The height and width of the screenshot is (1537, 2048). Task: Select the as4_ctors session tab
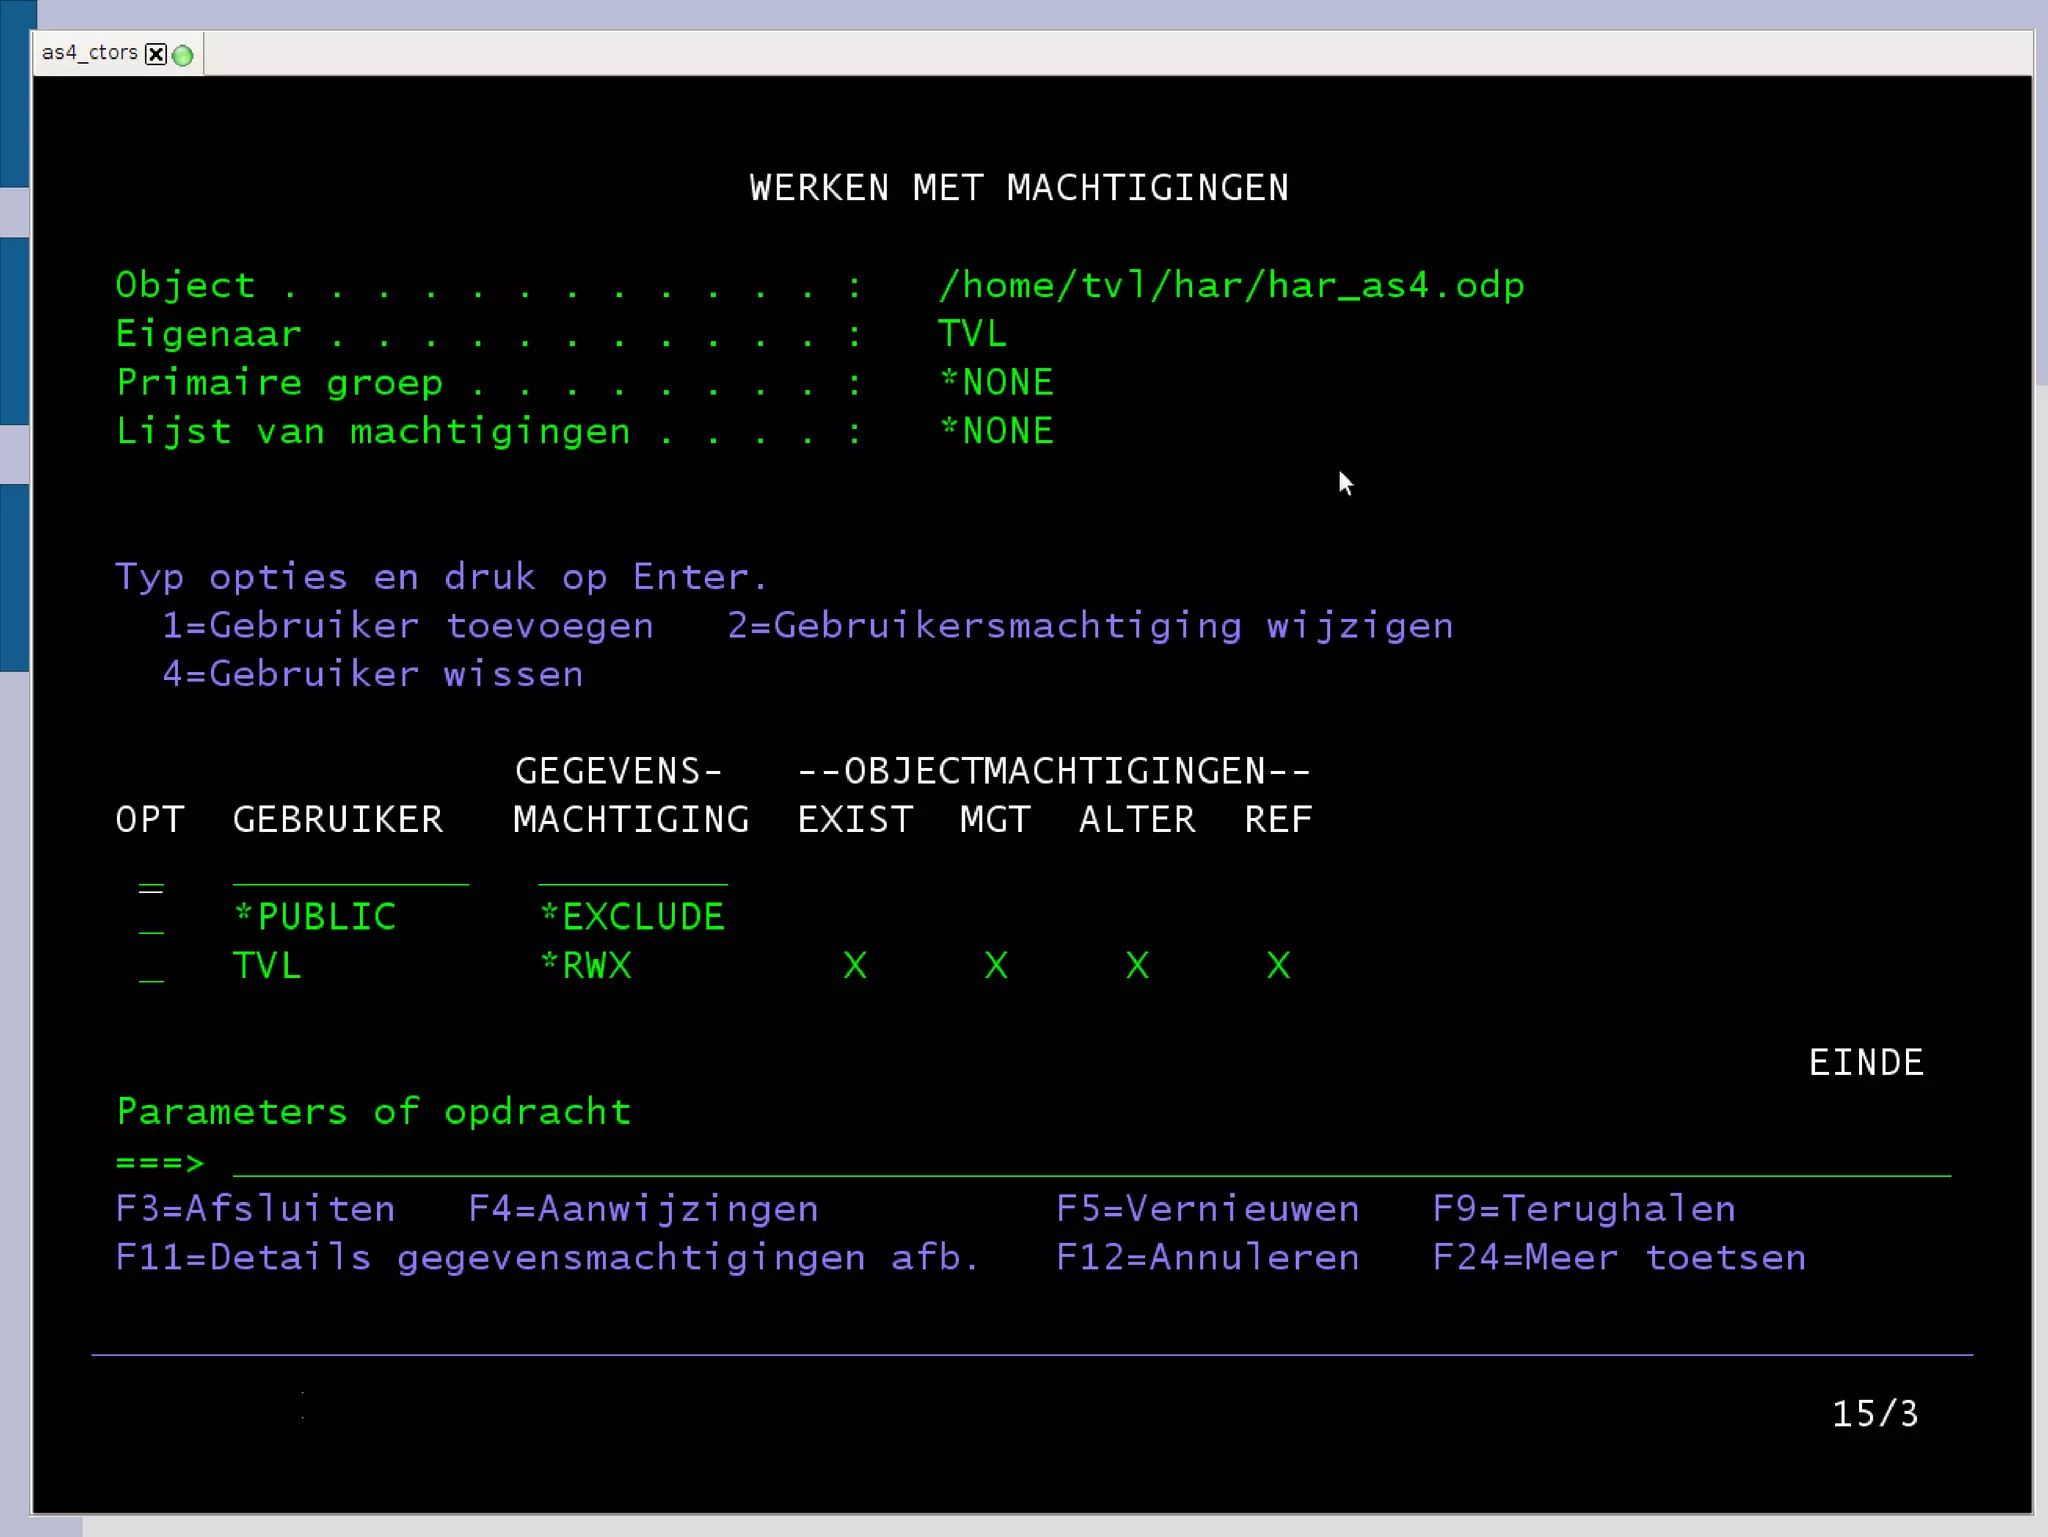pyautogui.click(x=89, y=53)
